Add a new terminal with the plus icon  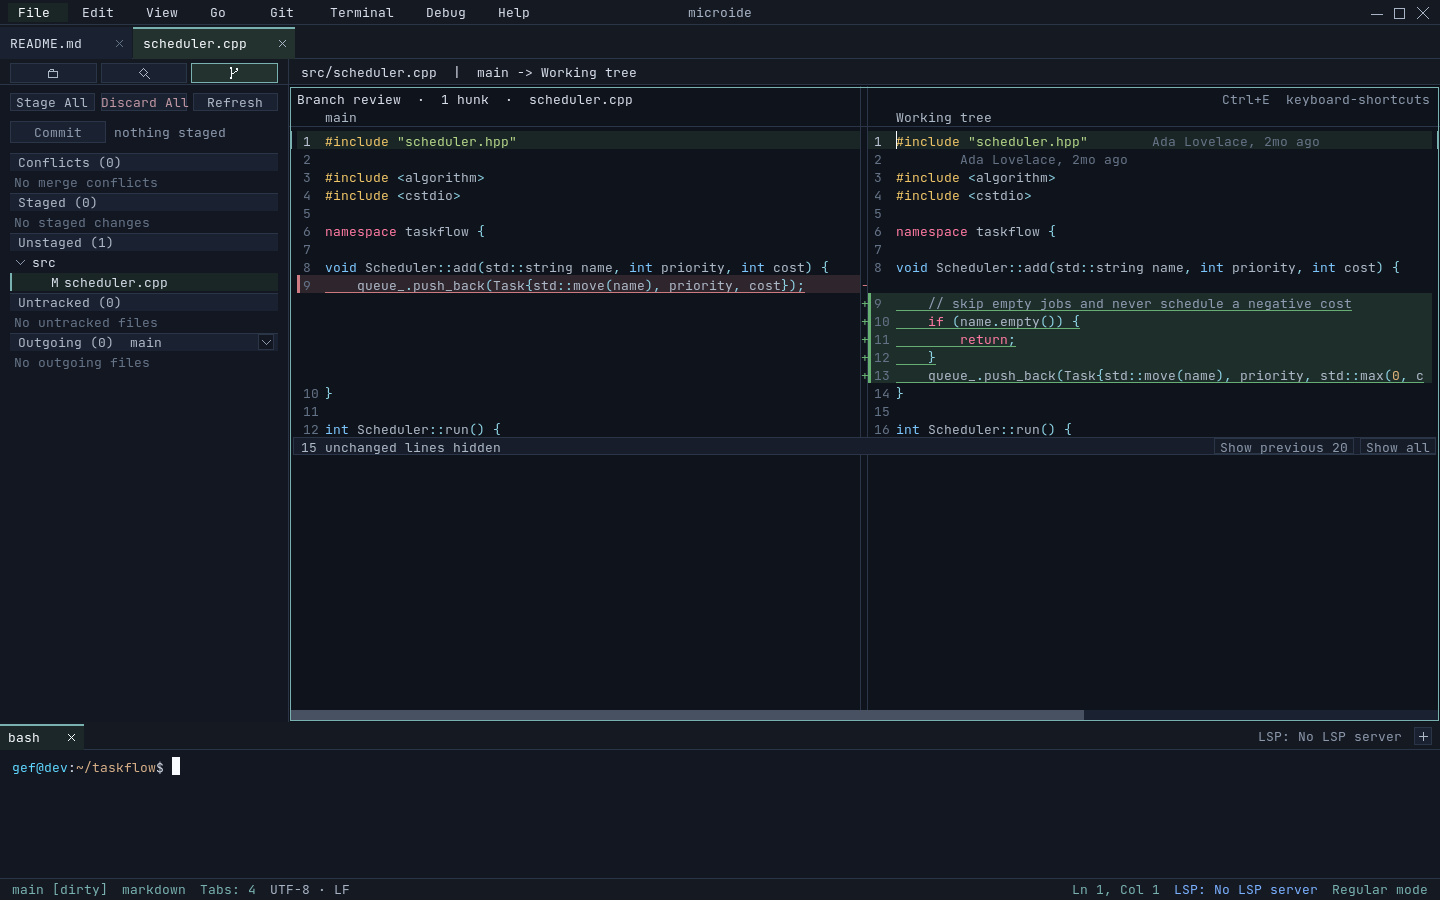[1423, 737]
